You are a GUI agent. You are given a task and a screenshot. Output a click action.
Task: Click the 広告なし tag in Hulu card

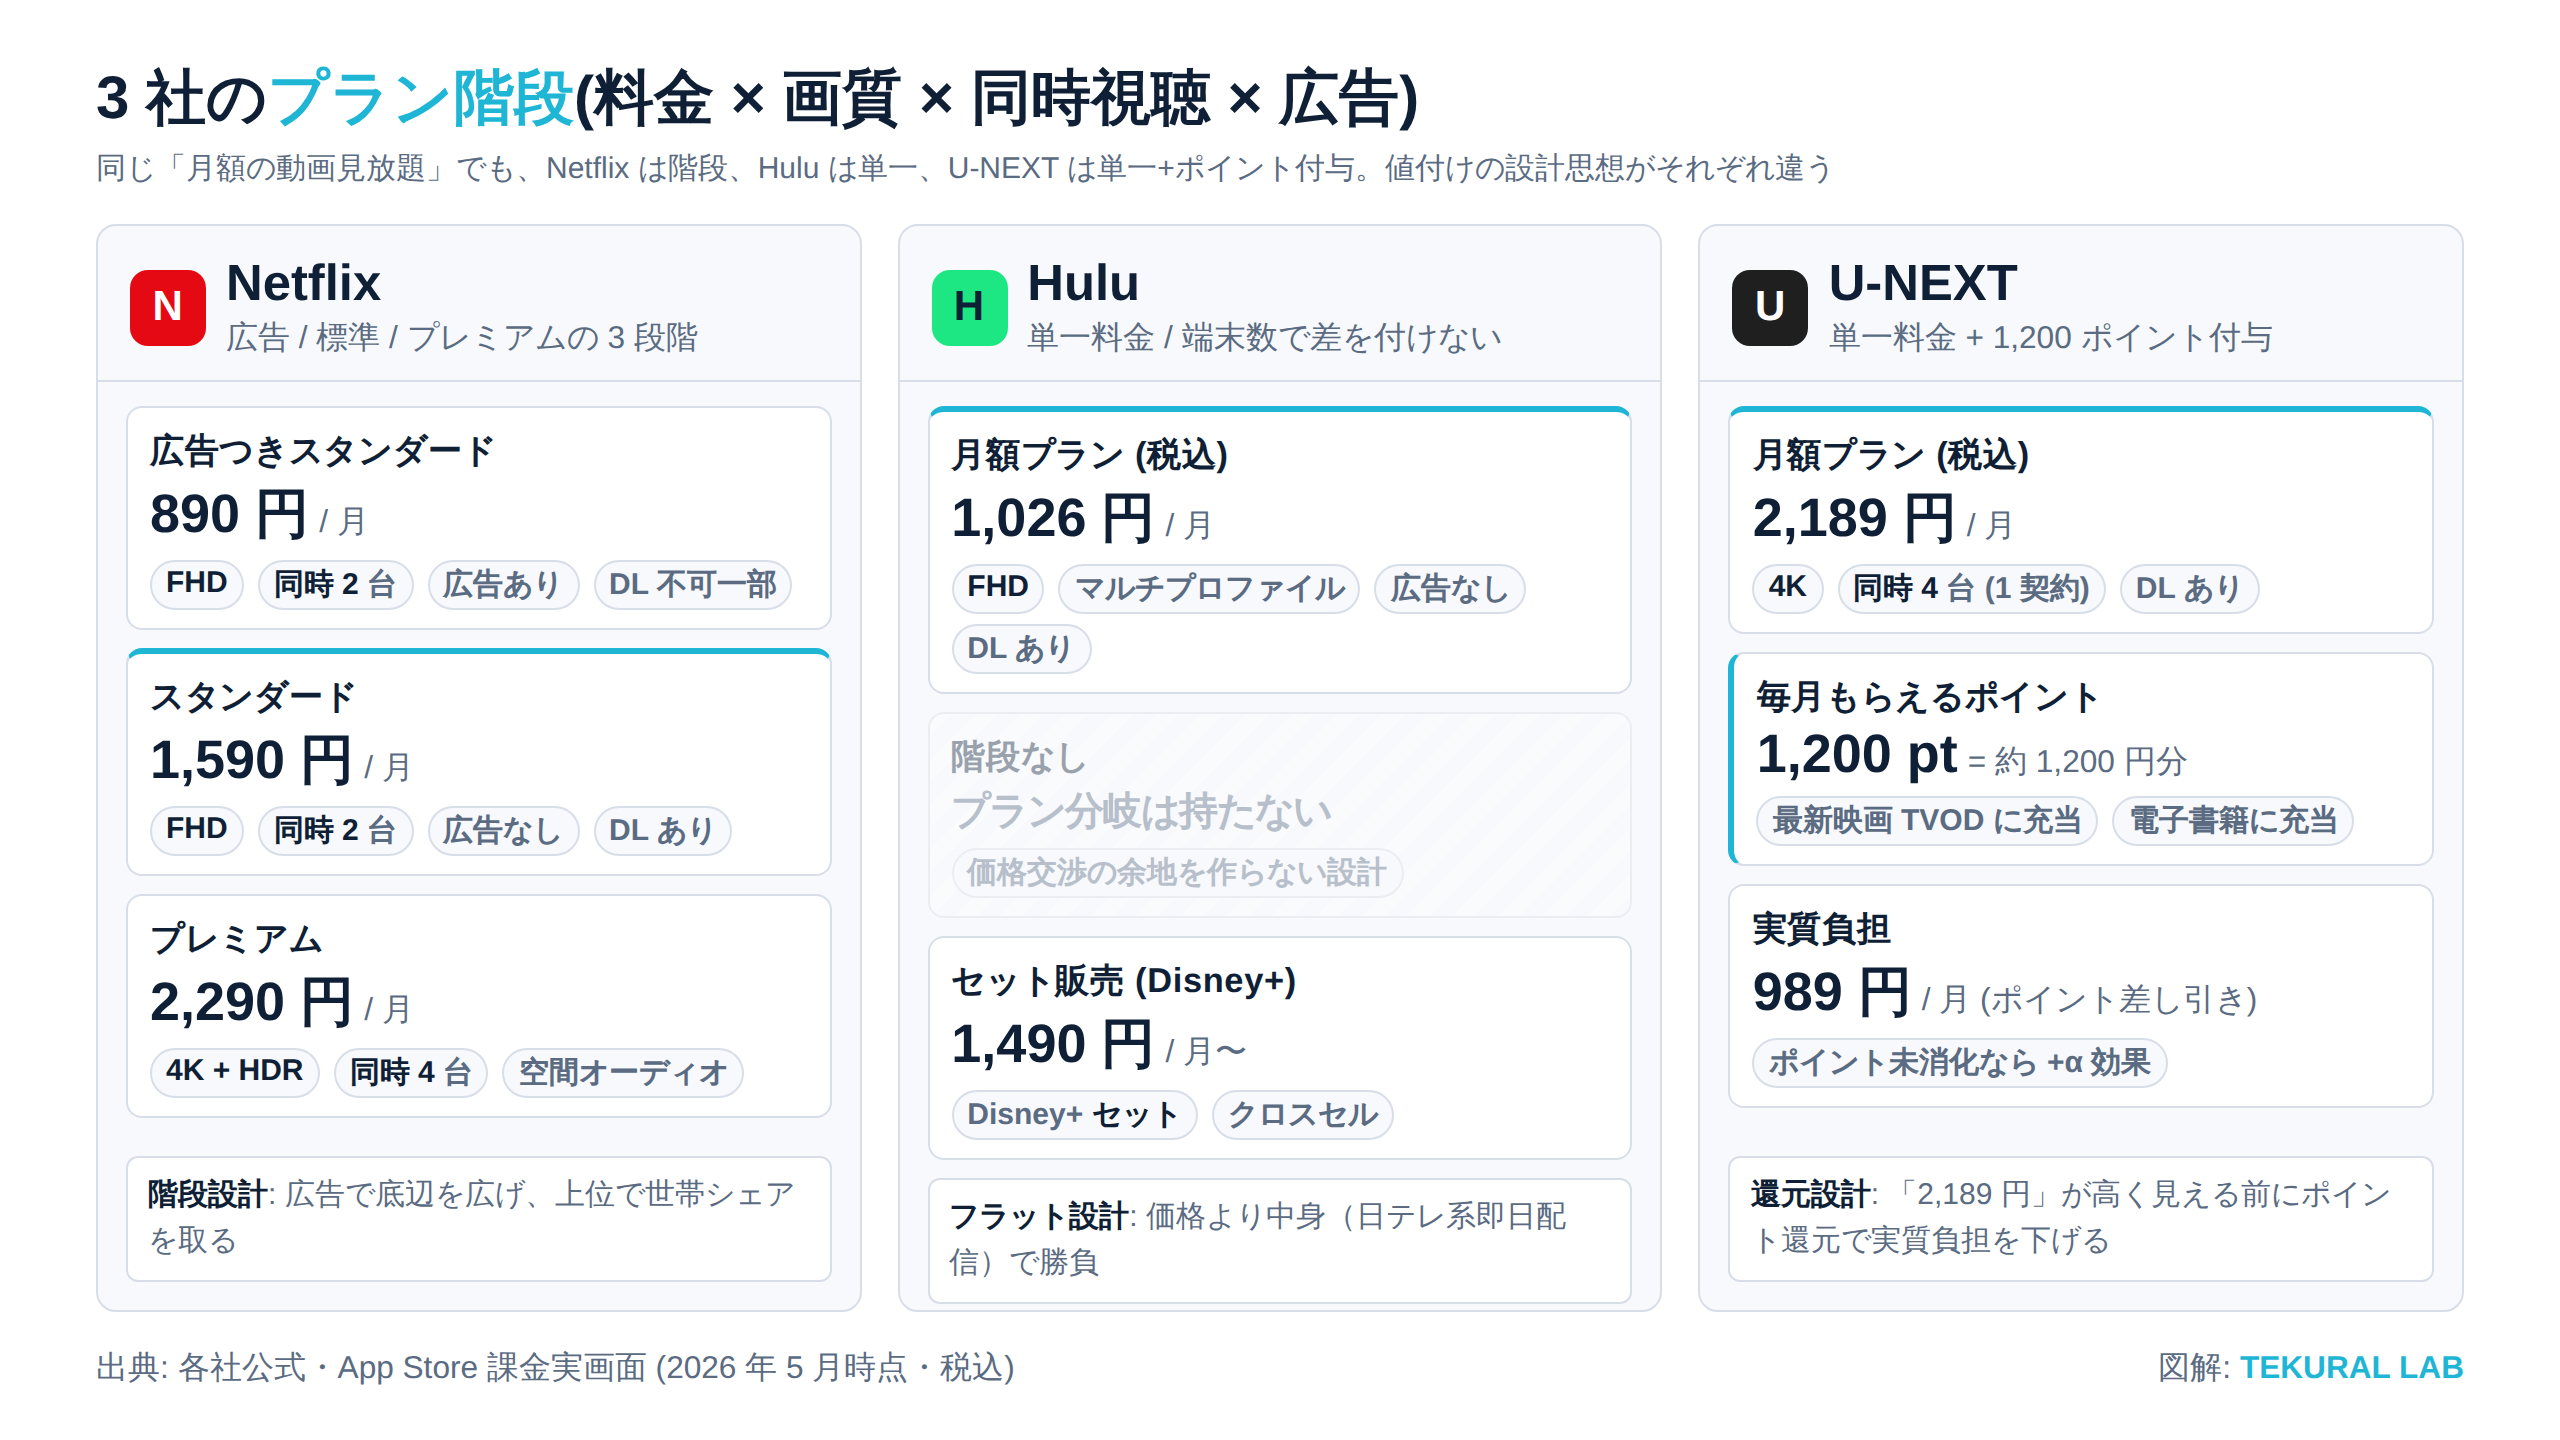(x=1449, y=588)
